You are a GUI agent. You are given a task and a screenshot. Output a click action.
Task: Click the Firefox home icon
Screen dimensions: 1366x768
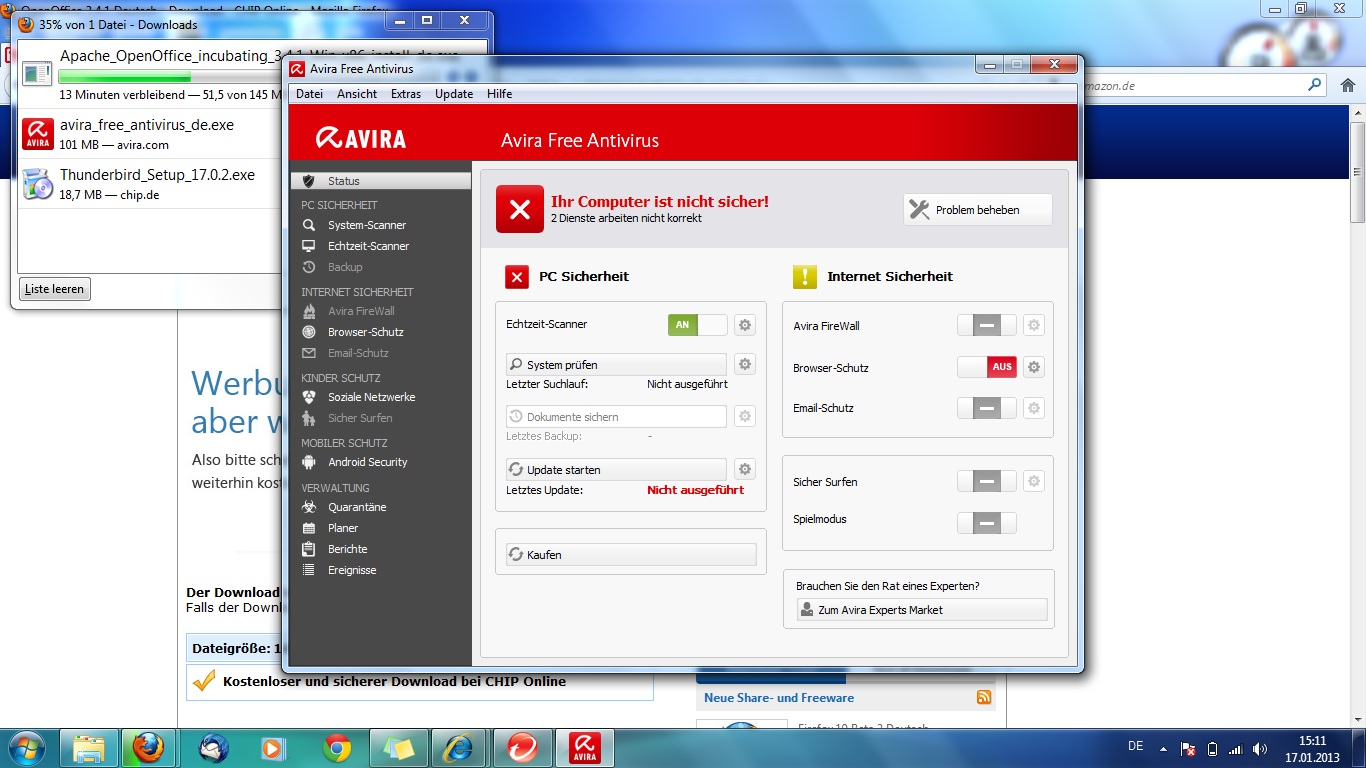(x=1347, y=86)
